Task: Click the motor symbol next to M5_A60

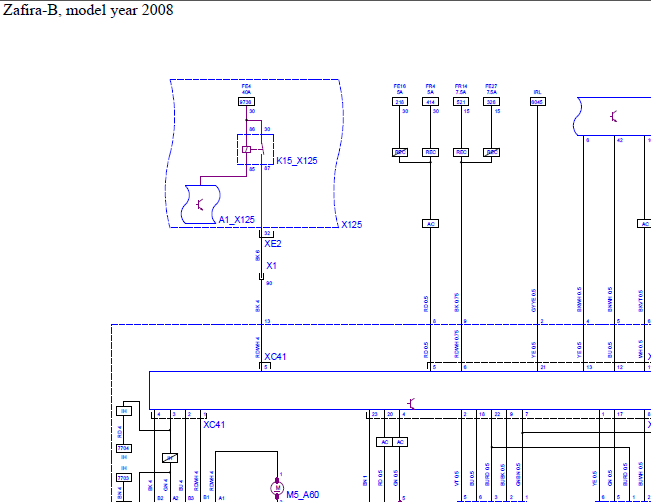Action: click(x=277, y=488)
